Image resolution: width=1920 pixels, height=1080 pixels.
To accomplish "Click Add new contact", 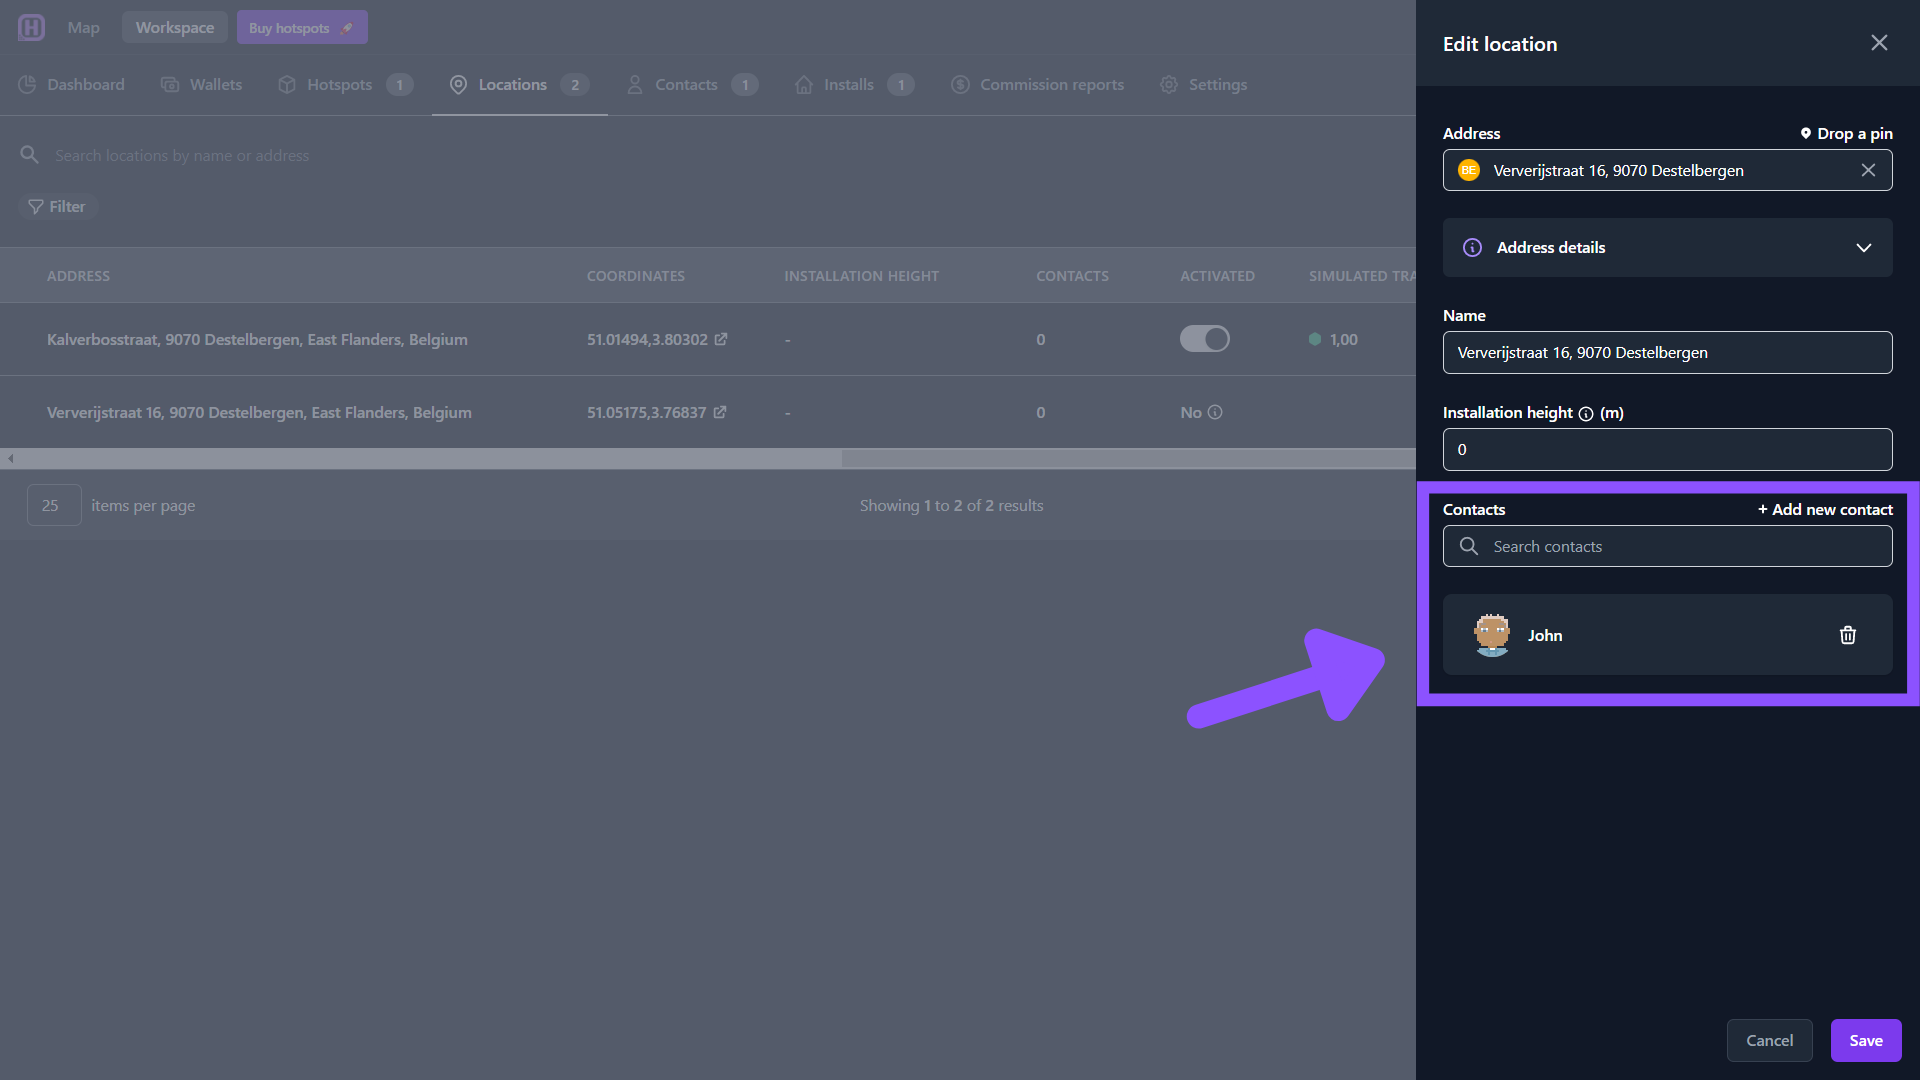I will 1825,510.
